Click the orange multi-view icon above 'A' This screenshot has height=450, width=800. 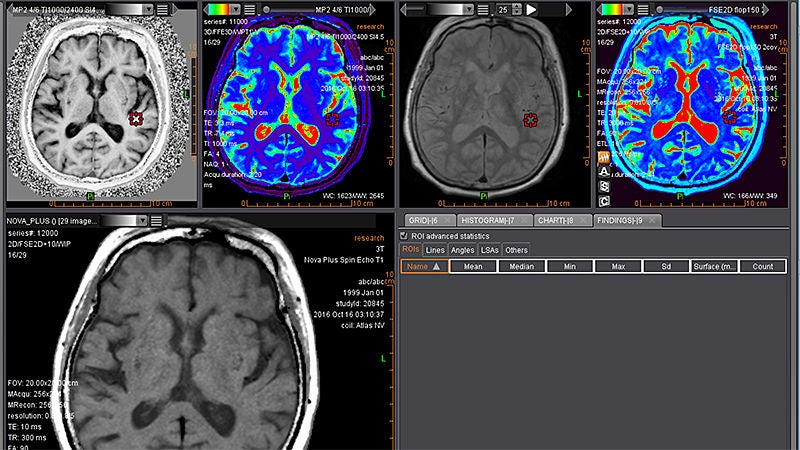point(604,157)
